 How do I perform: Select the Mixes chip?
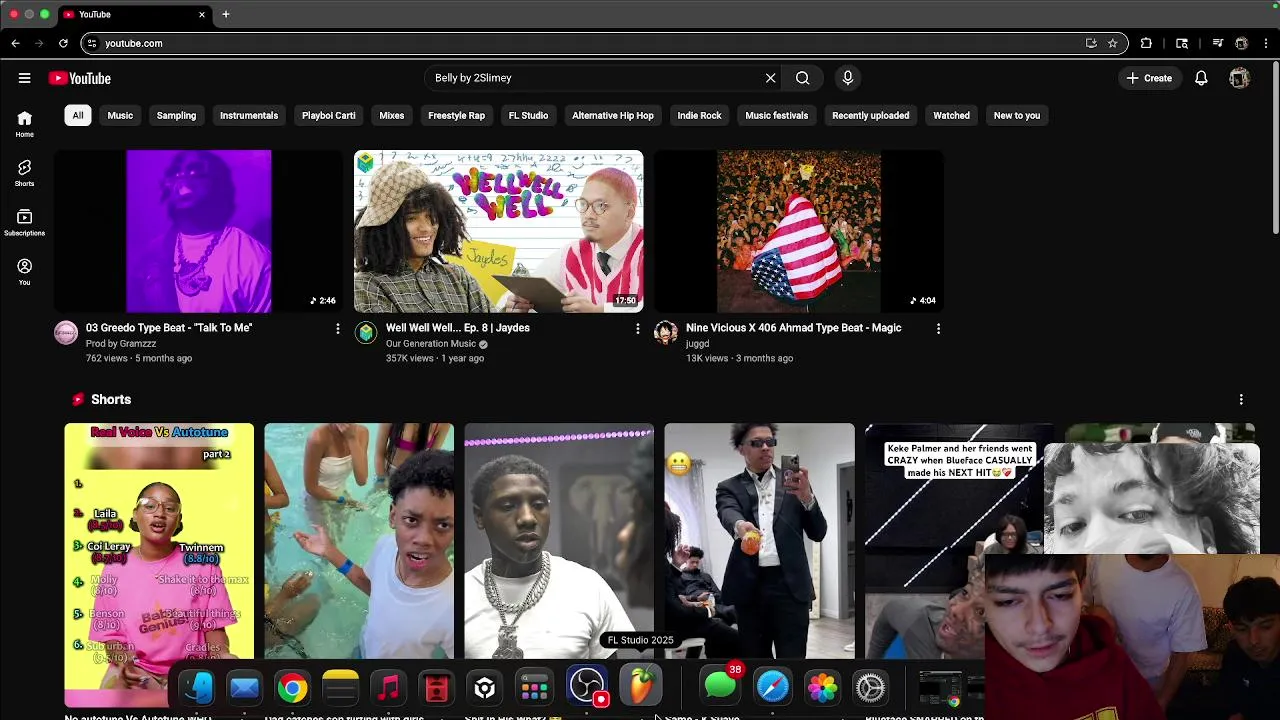(x=392, y=115)
